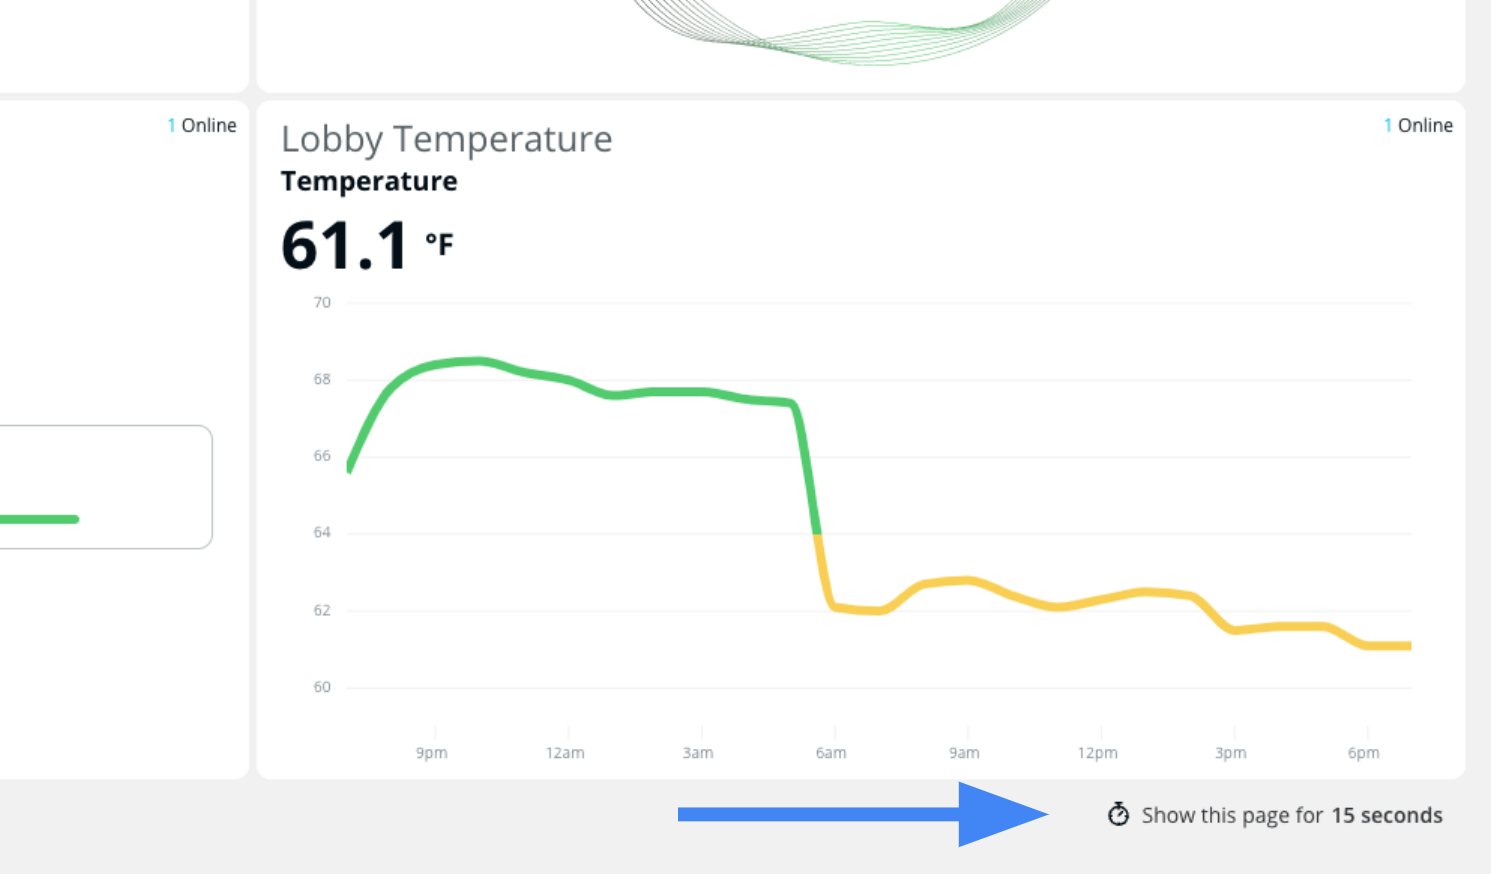Image resolution: width=1491 pixels, height=874 pixels.
Task: Open the Lobby Temperature card title
Action: [x=446, y=139]
